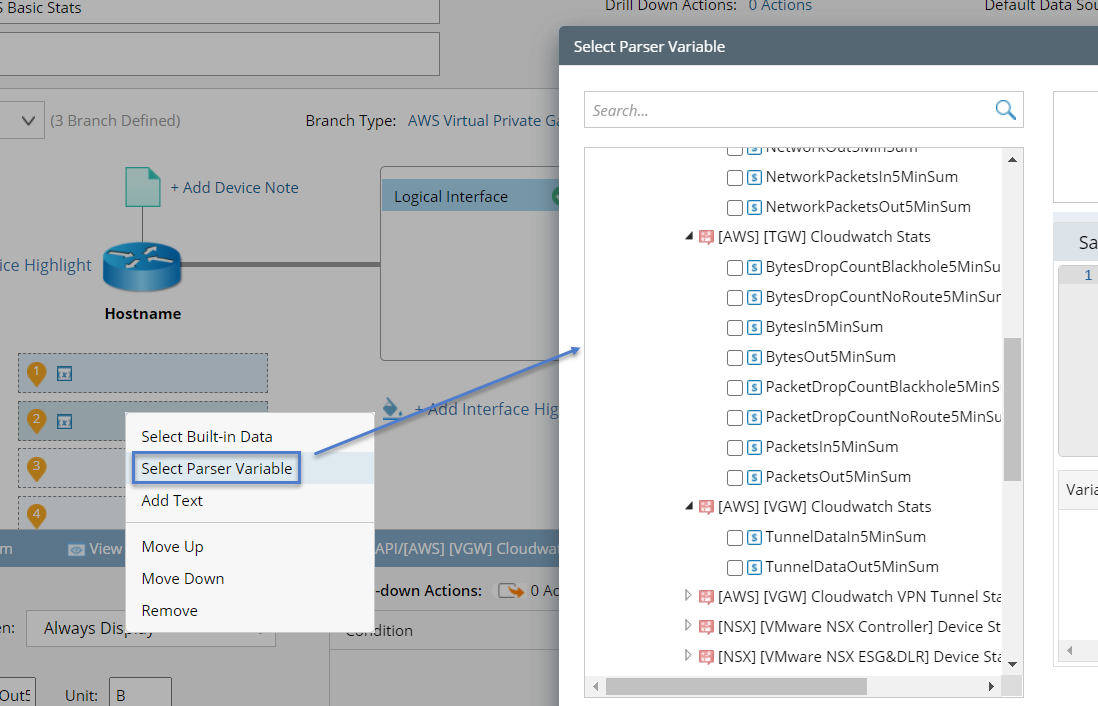Check the TunnelDataIn5MinSum checkbox

(x=735, y=538)
